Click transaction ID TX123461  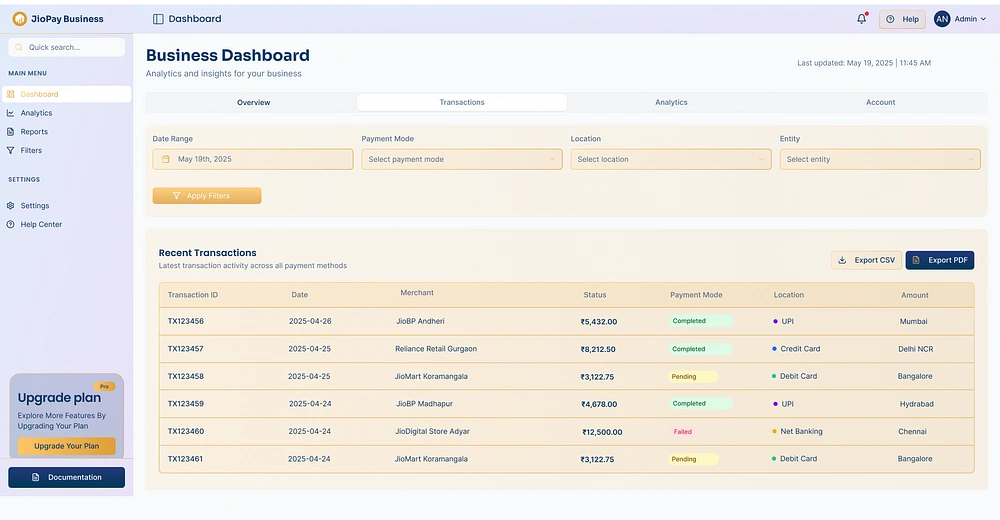(x=185, y=459)
